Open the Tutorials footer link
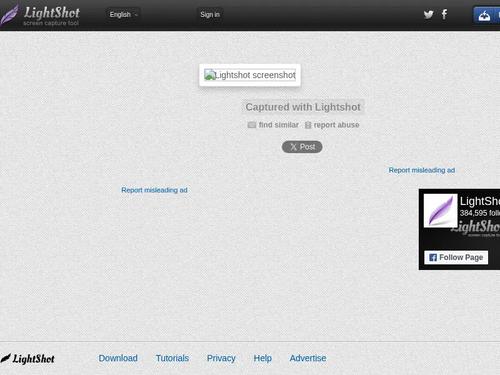Viewport: 500px width, 375px height. tap(172, 358)
